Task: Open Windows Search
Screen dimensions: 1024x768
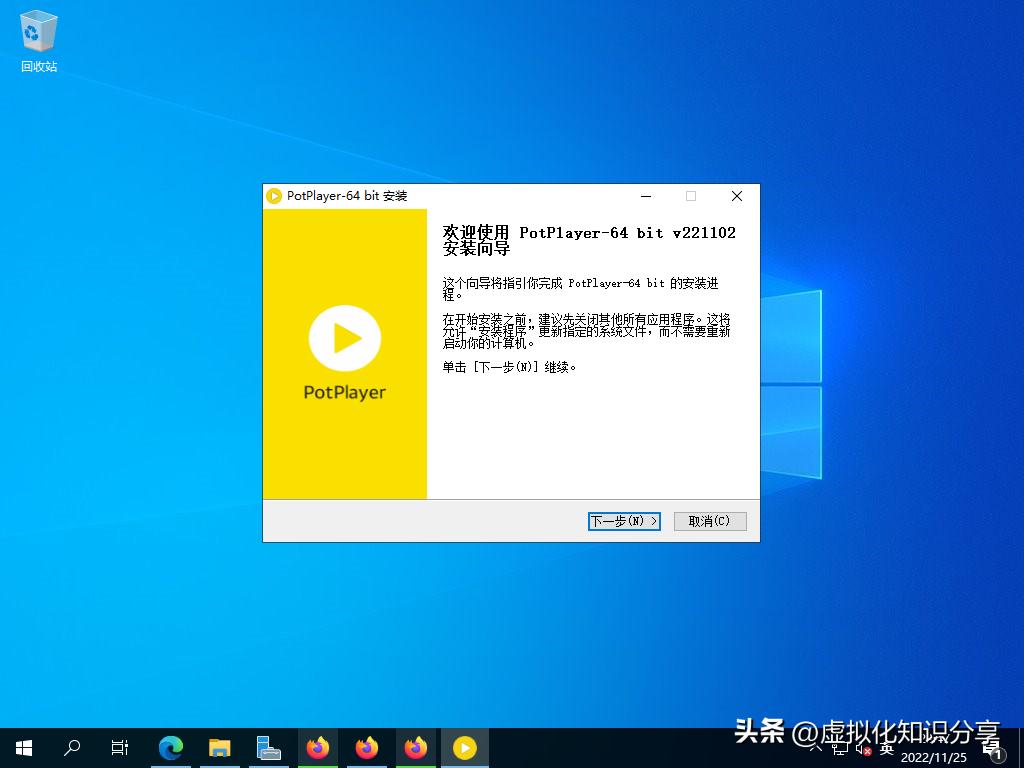Action: click(x=71, y=747)
